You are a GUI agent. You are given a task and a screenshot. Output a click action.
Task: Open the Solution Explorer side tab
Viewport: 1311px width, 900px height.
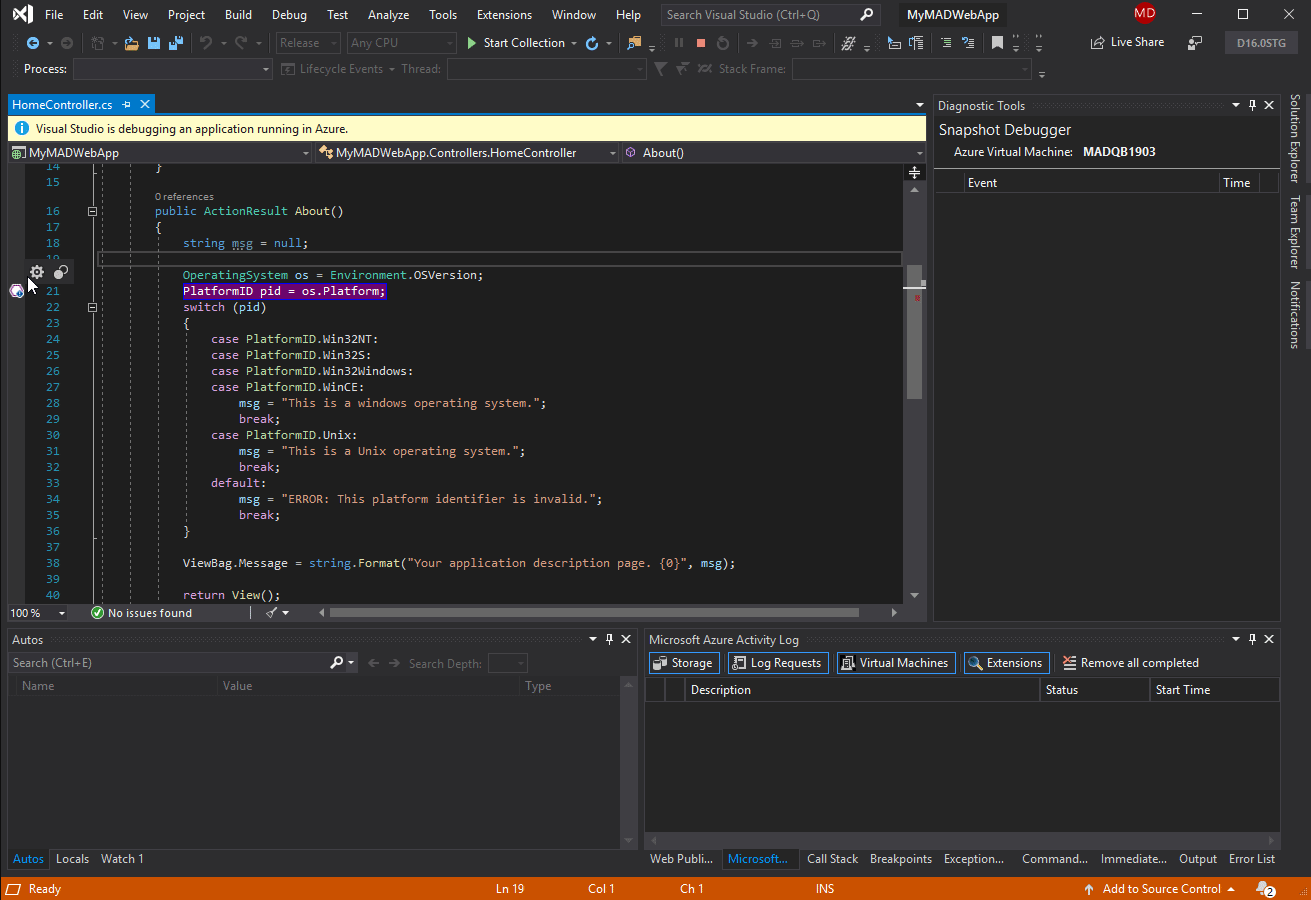pos(1294,138)
